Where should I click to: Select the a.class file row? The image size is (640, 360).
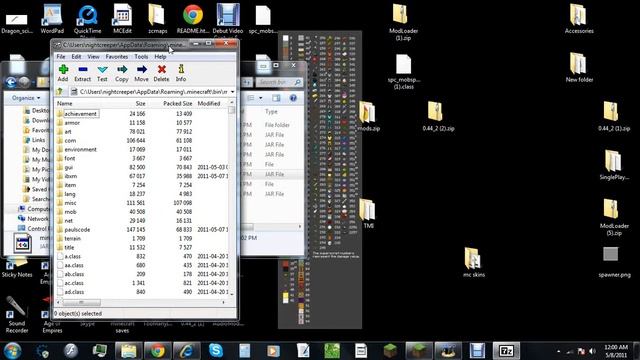coord(142,256)
